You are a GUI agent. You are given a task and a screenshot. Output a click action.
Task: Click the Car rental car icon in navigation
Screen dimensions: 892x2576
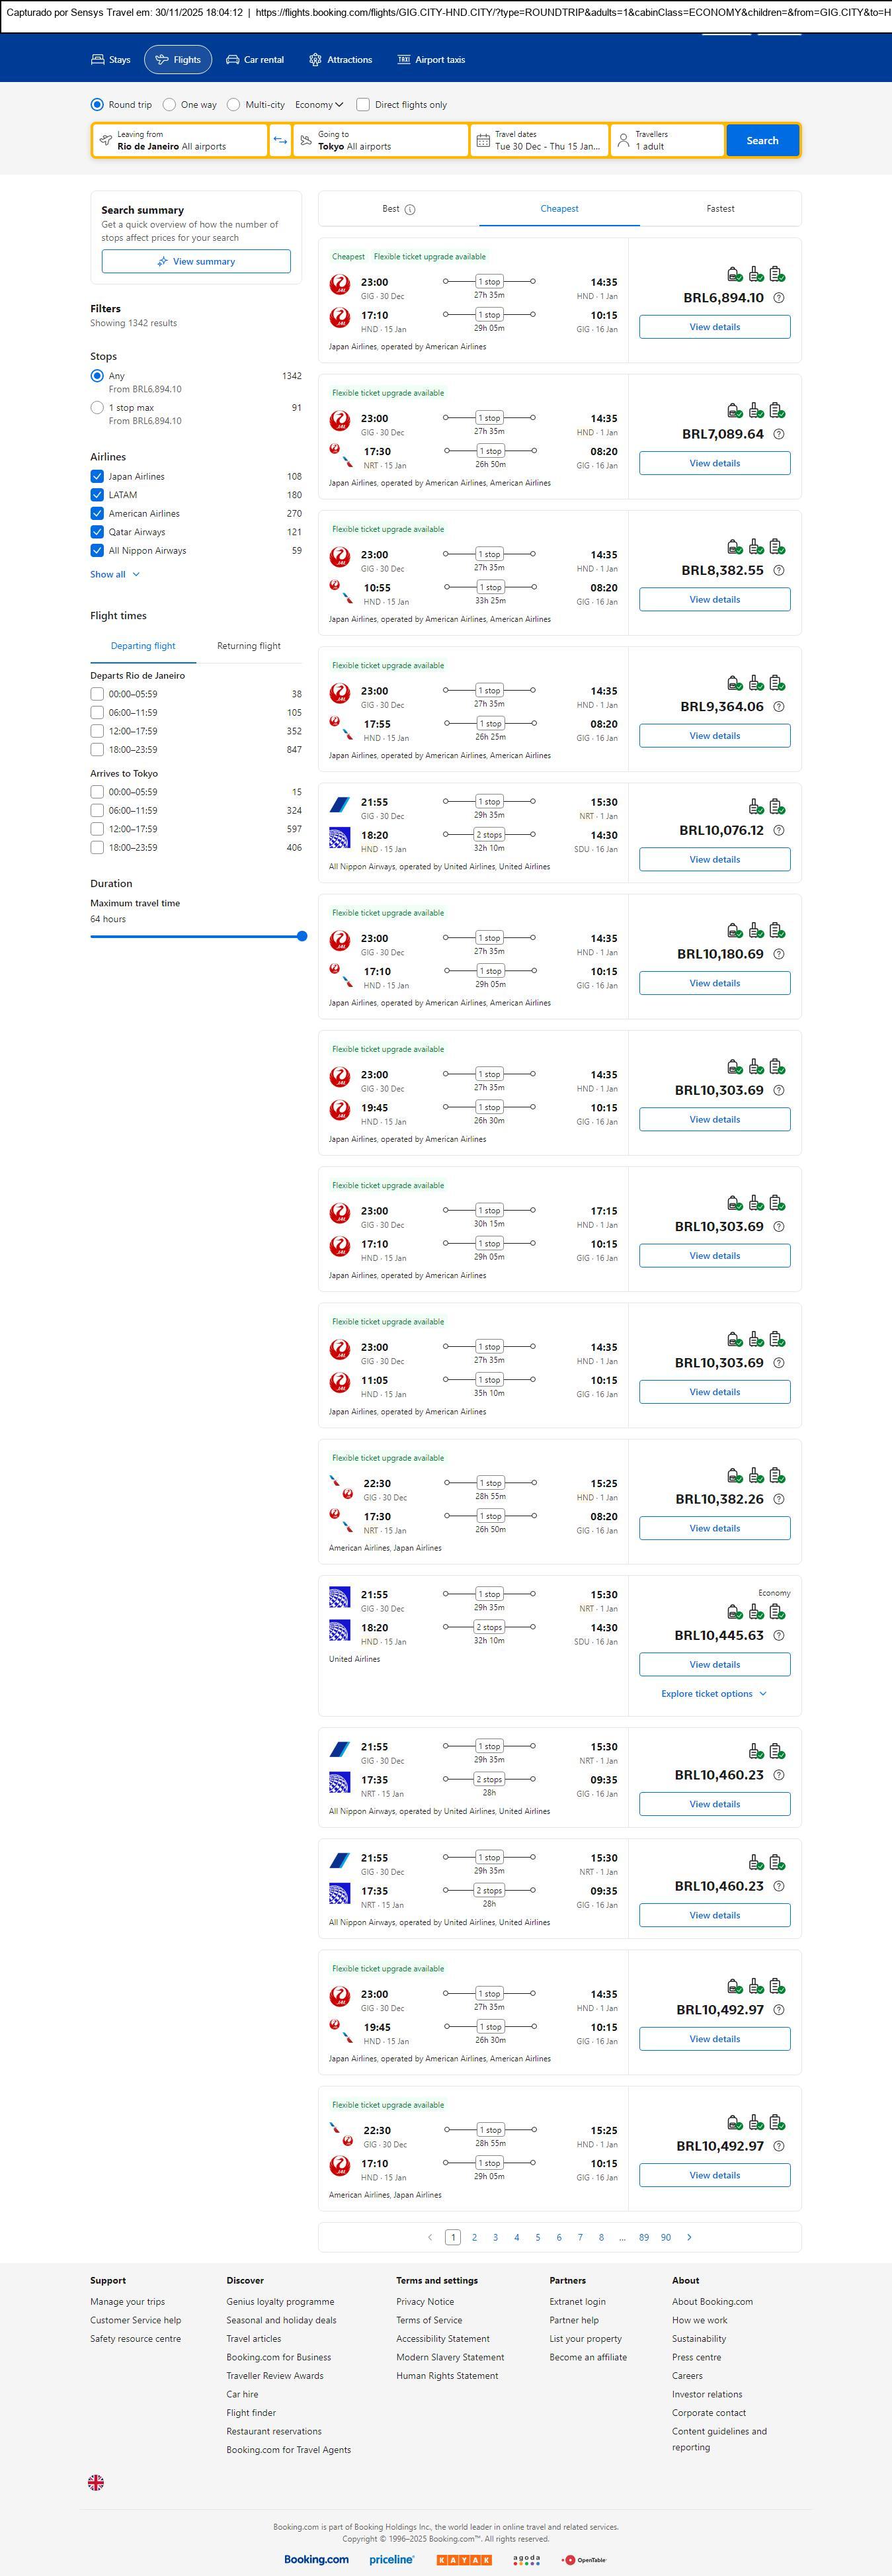click(232, 60)
